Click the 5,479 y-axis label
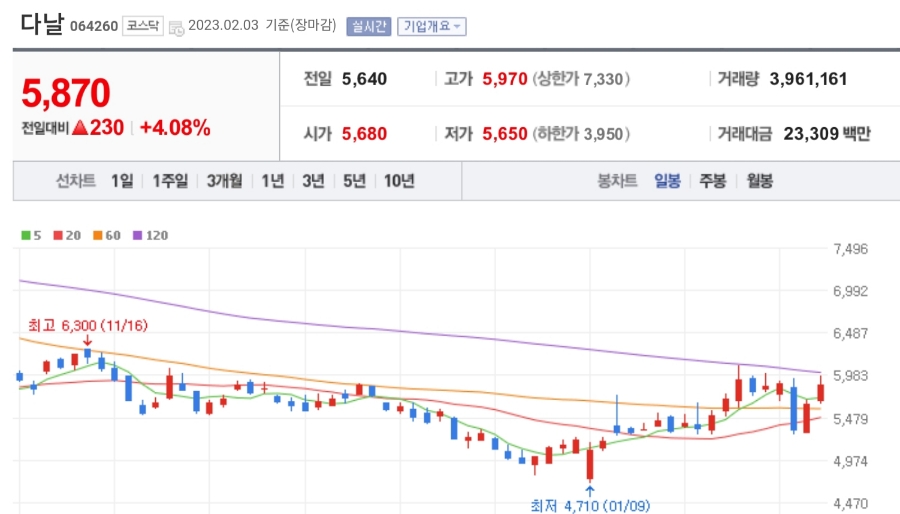 coord(850,419)
